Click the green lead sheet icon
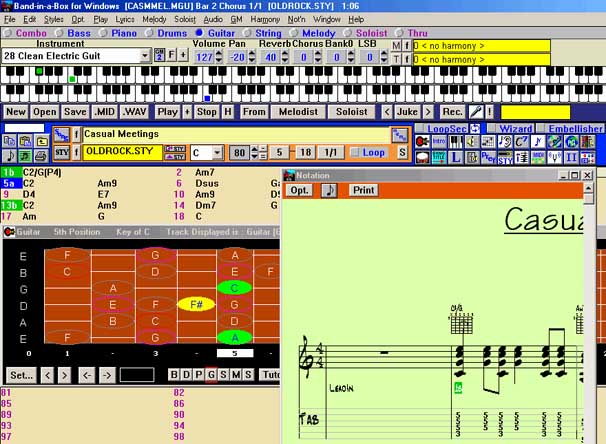 coord(26,156)
